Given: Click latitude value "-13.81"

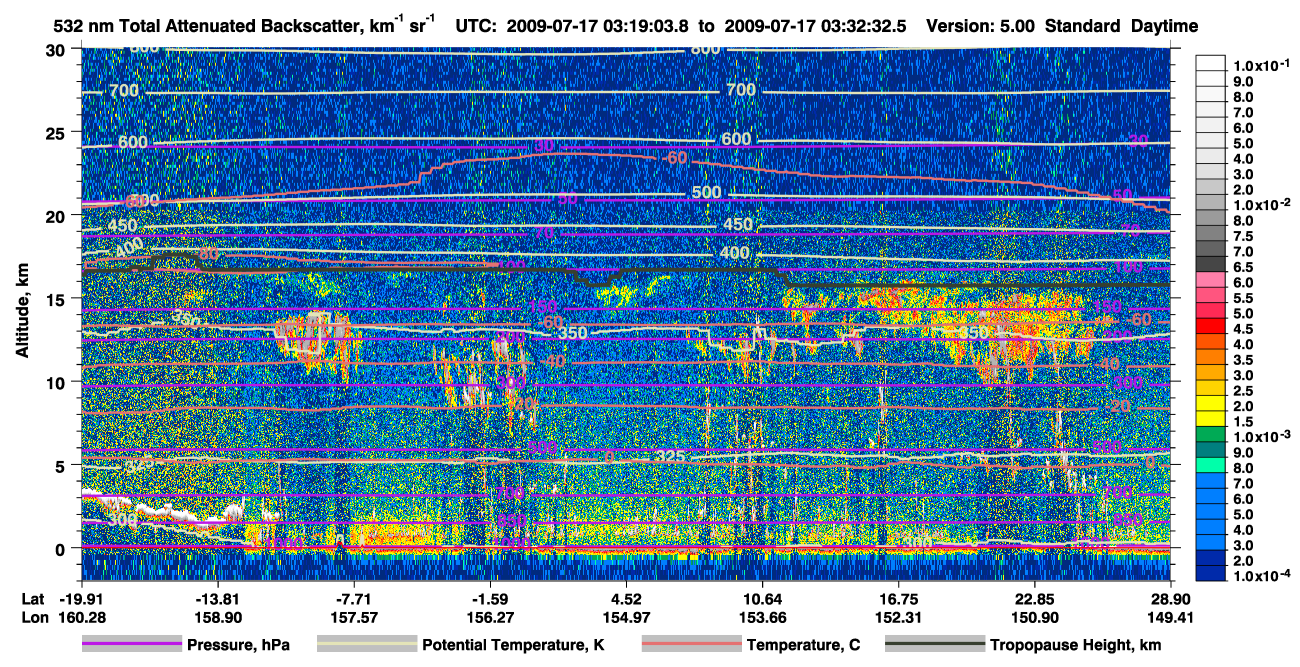Looking at the screenshot, I should point(217,598).
